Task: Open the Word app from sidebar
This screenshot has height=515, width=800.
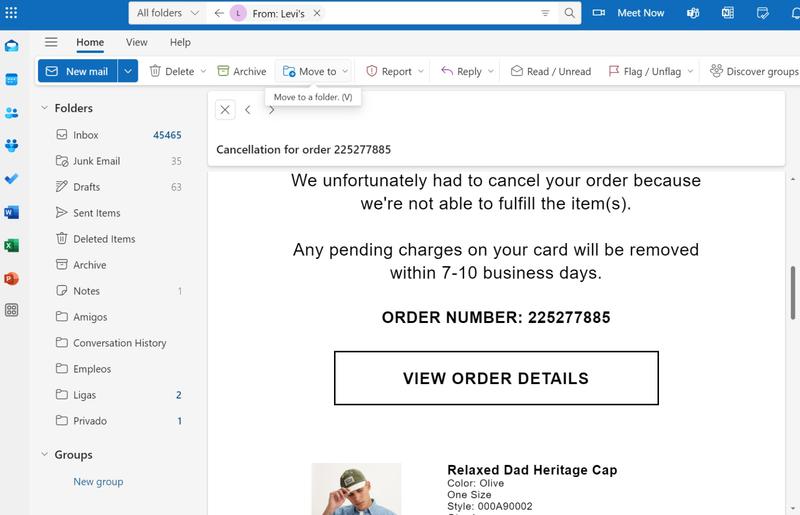Action: coord(11,212)
